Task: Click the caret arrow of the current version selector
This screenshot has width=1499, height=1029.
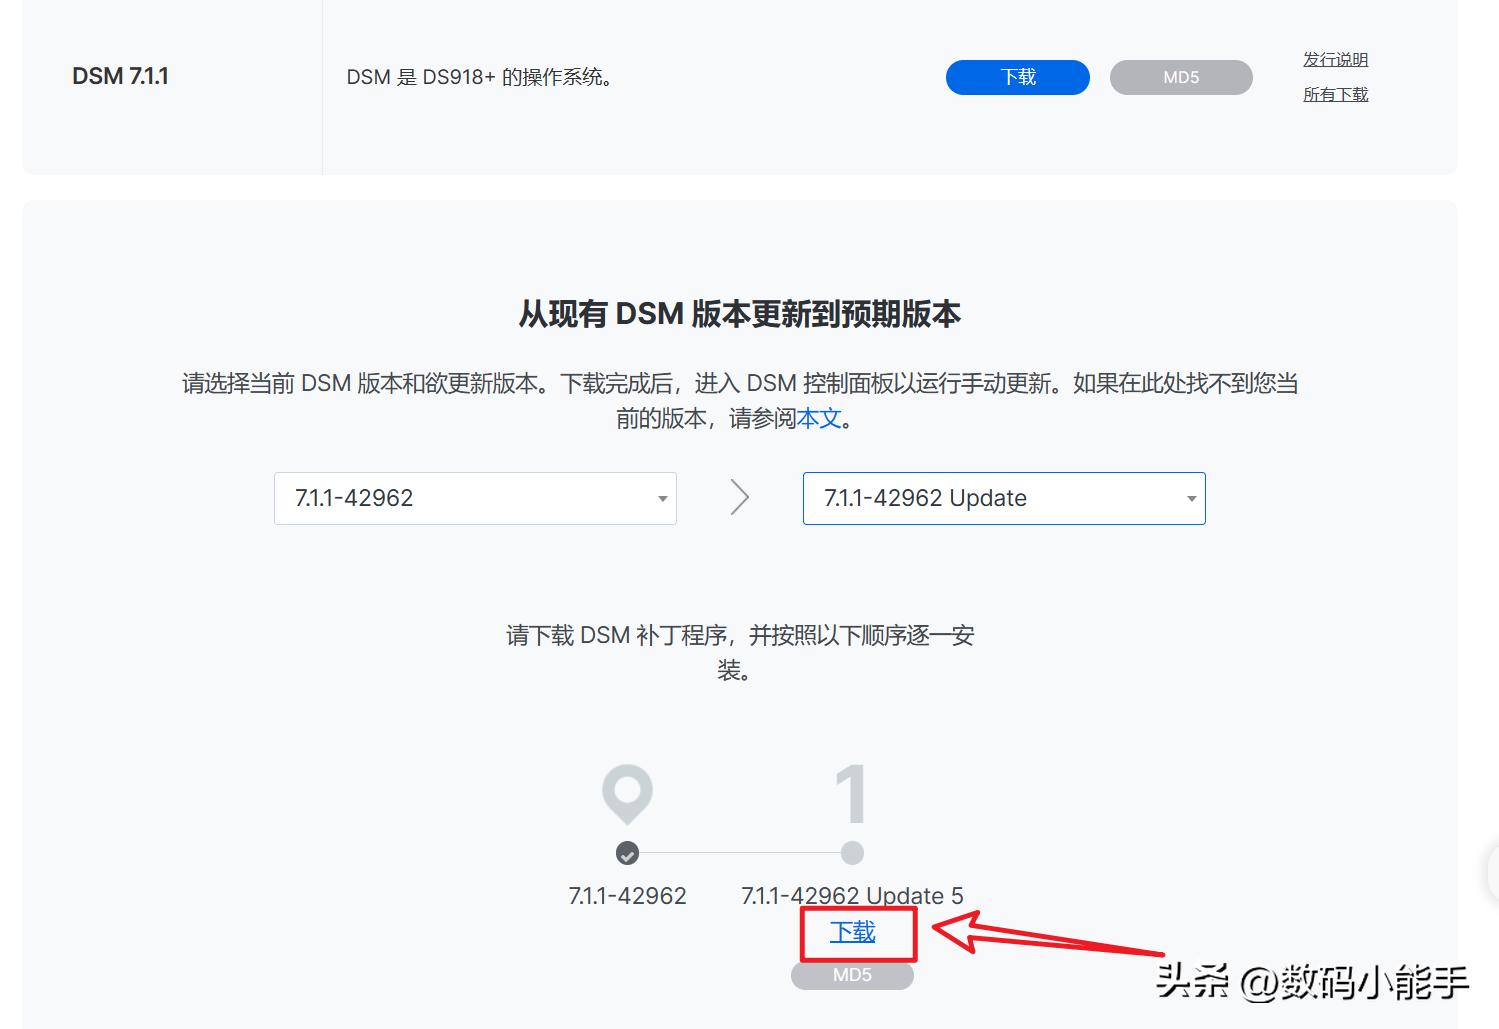Action: [x=662, y=499]
